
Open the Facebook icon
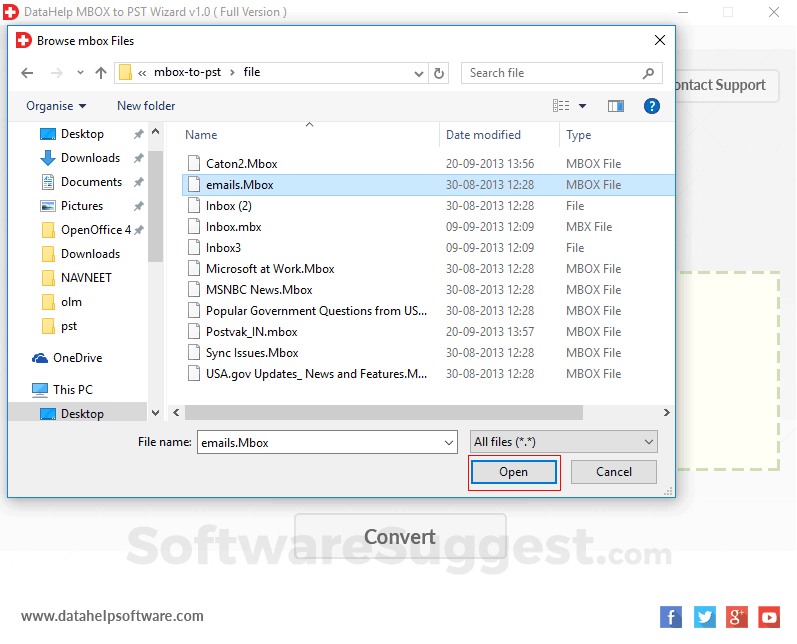click(670, 617)
